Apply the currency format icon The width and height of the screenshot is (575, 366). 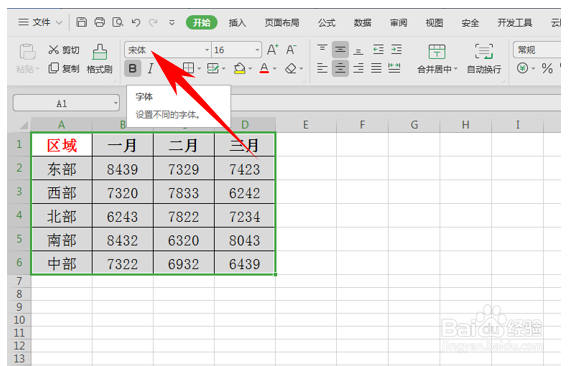click(523, 68)
